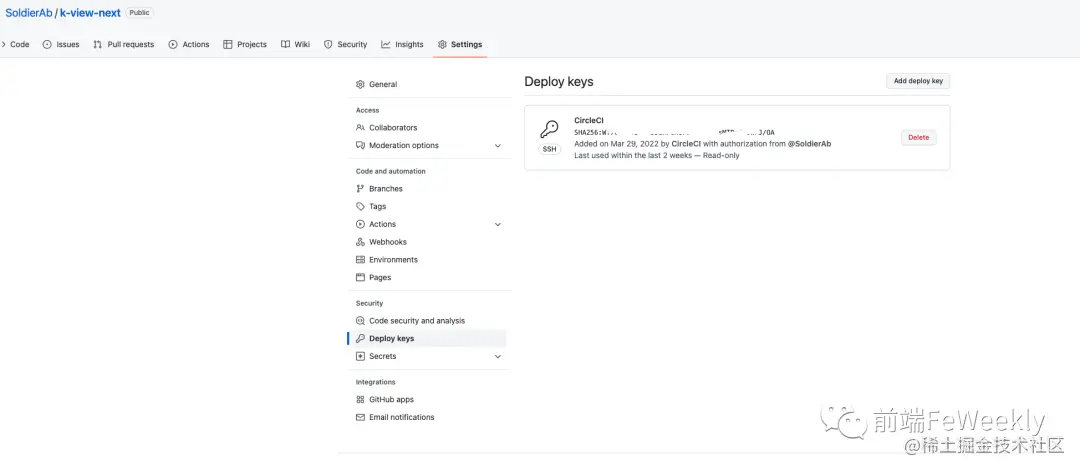Click the Wiki book icon
This screenshot has width=1080, height=471.
(x=285, y=44)
